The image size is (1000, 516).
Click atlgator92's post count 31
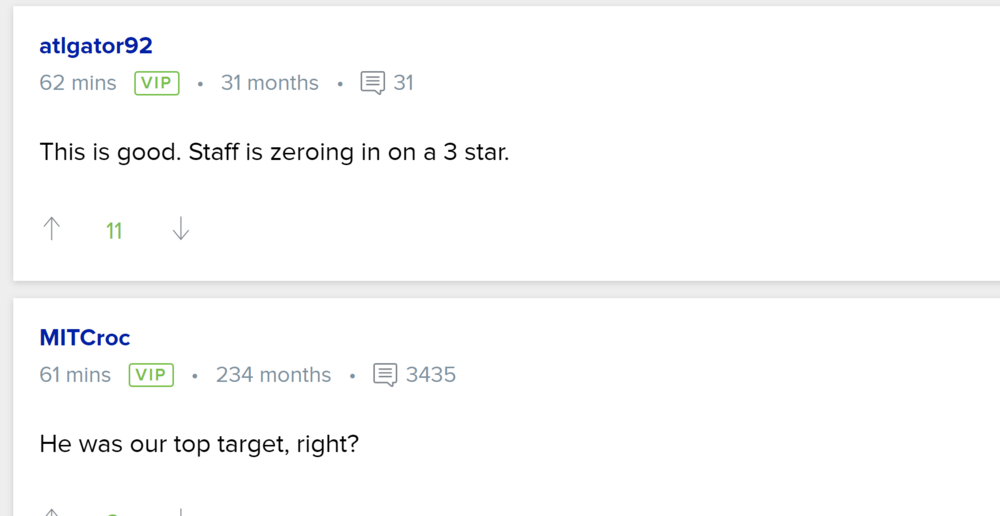(x=403, y=83)
